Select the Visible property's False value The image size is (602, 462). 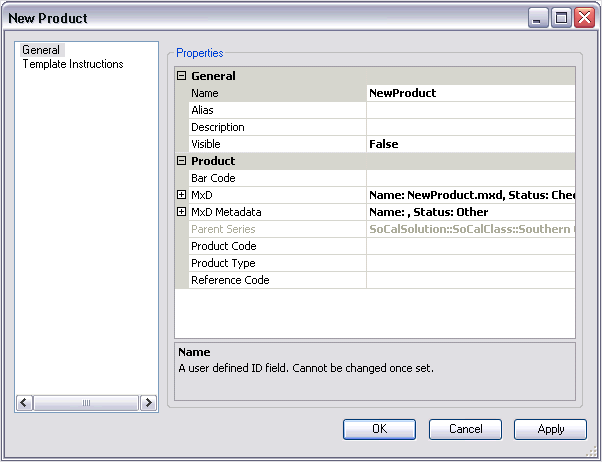point(470,144)
